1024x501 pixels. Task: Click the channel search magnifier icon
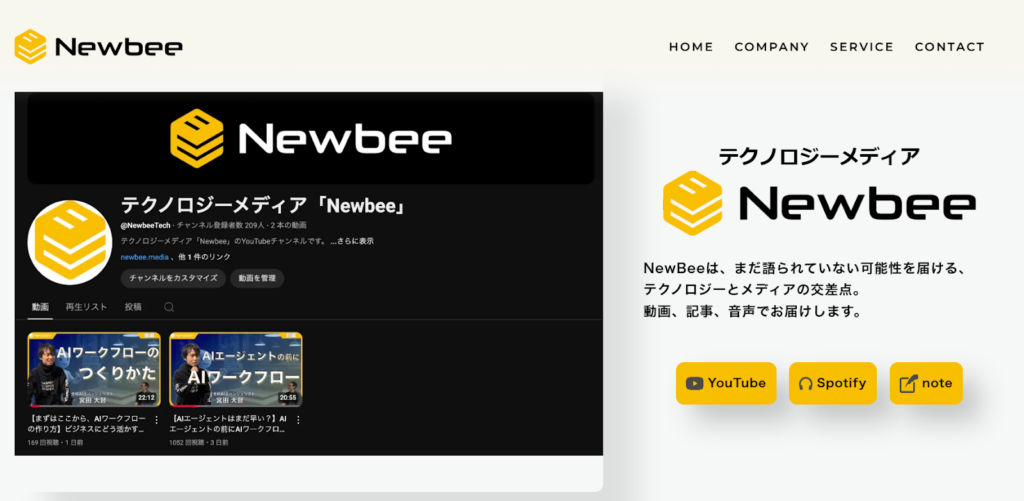tap(169, 307)
